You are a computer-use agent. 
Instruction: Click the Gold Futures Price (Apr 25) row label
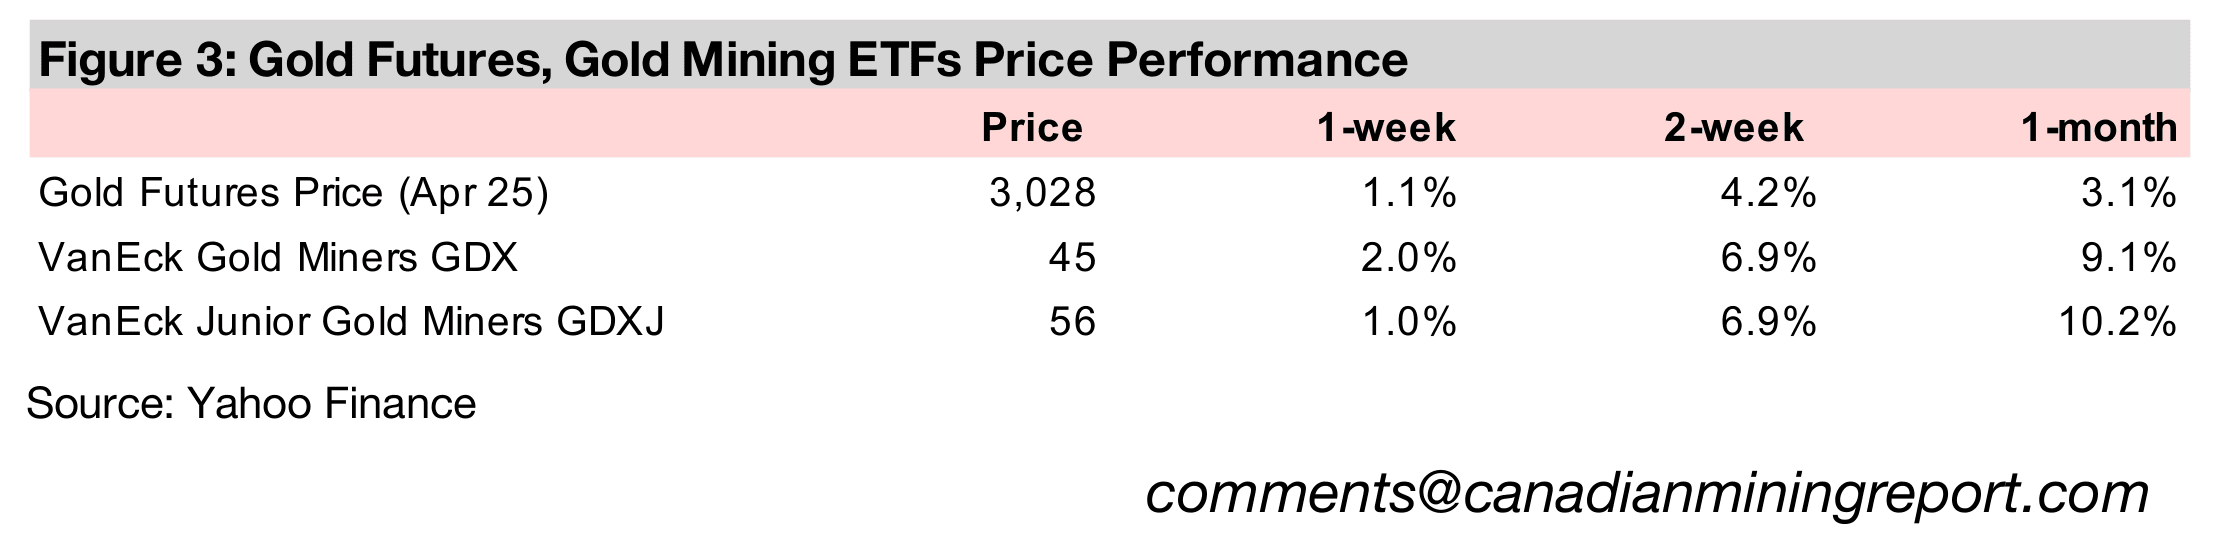pyautogui.click(x=293, y=194)
